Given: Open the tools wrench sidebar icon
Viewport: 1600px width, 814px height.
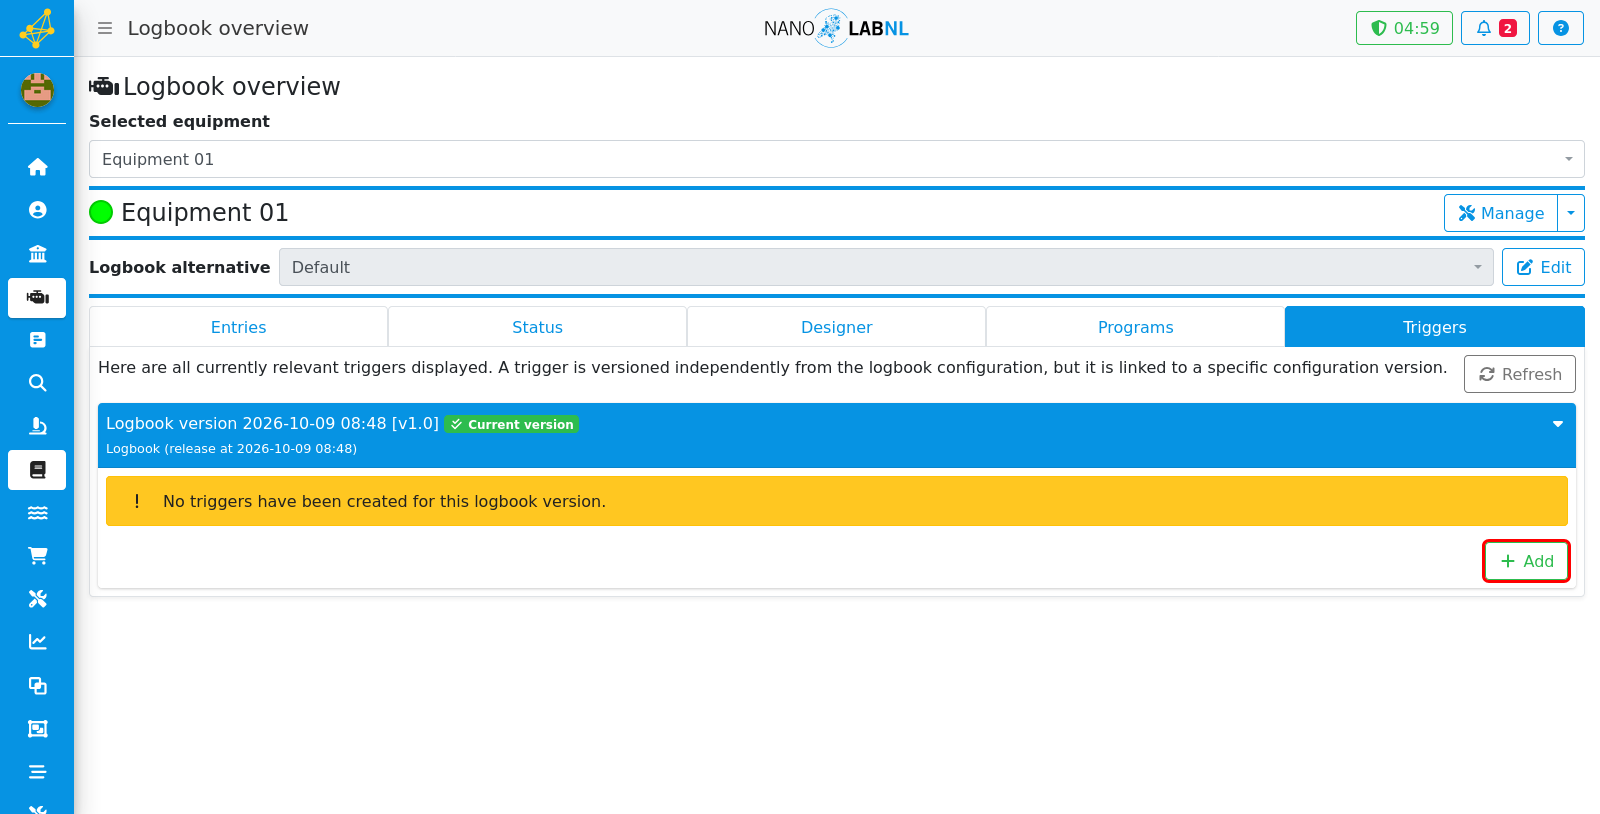Looking at the screenshot, I should coord(37,599).
